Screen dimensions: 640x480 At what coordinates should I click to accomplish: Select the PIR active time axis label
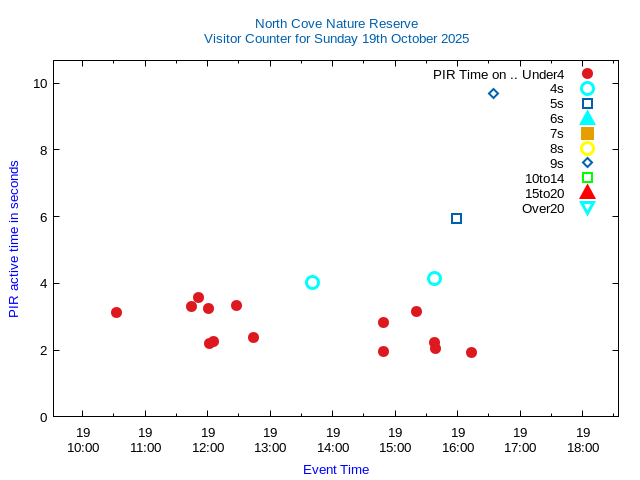(14, 239)
